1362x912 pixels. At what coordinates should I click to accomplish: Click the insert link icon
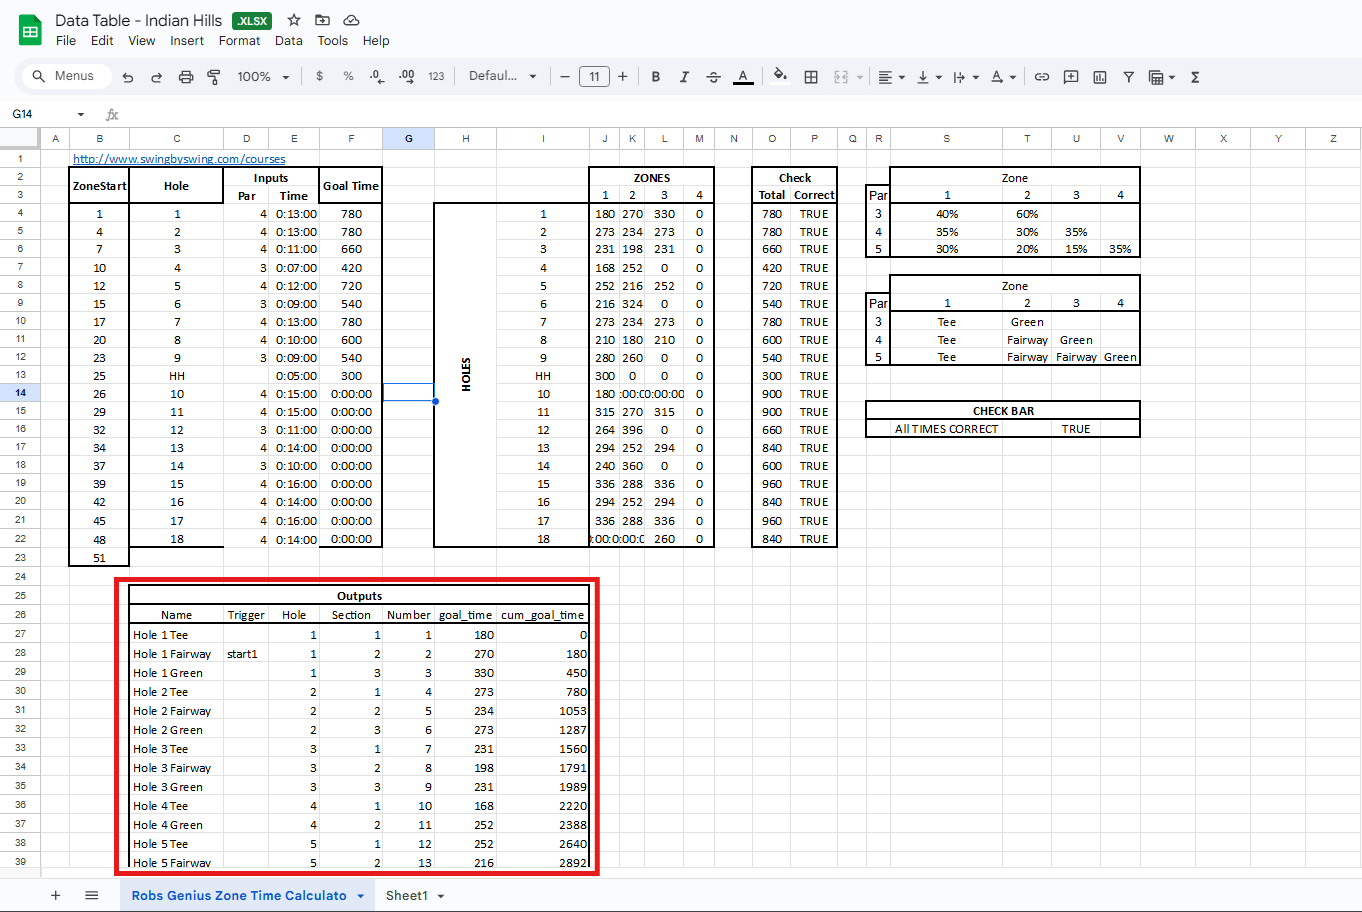point(1041,77)
